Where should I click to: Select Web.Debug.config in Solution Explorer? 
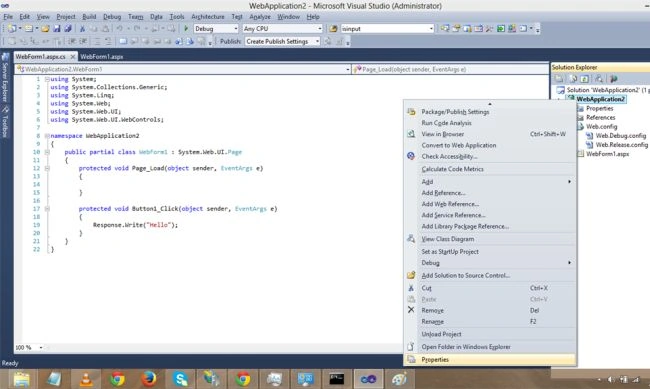[x=621, y=136]
